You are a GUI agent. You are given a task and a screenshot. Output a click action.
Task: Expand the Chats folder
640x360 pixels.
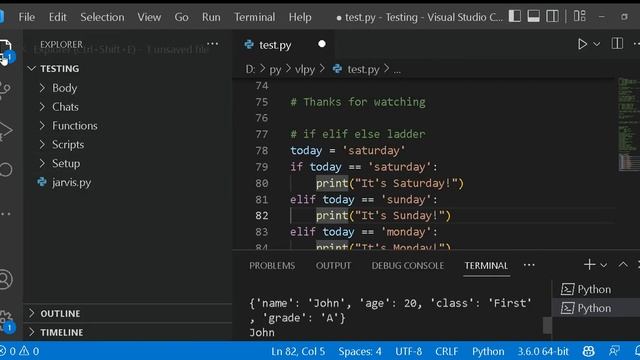[x=128, y=107]
